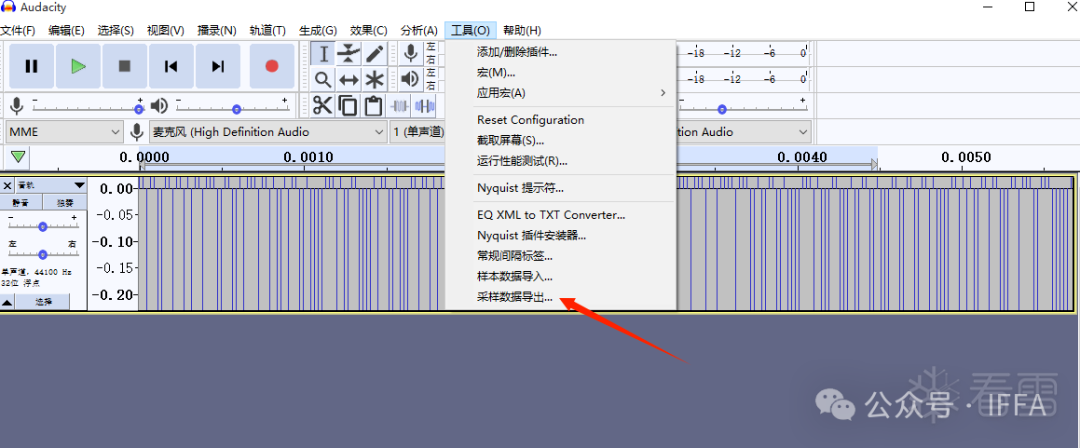Click the Copy icon in the edit toolbar
The height and width of the screenshot is (448, 1080).
(349, 105)
